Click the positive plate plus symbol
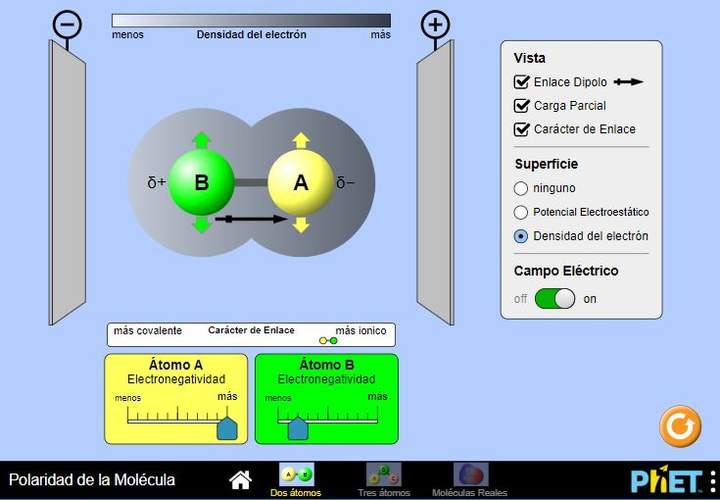The height and width of the screenshot is (500, 720). click(435, 25)
